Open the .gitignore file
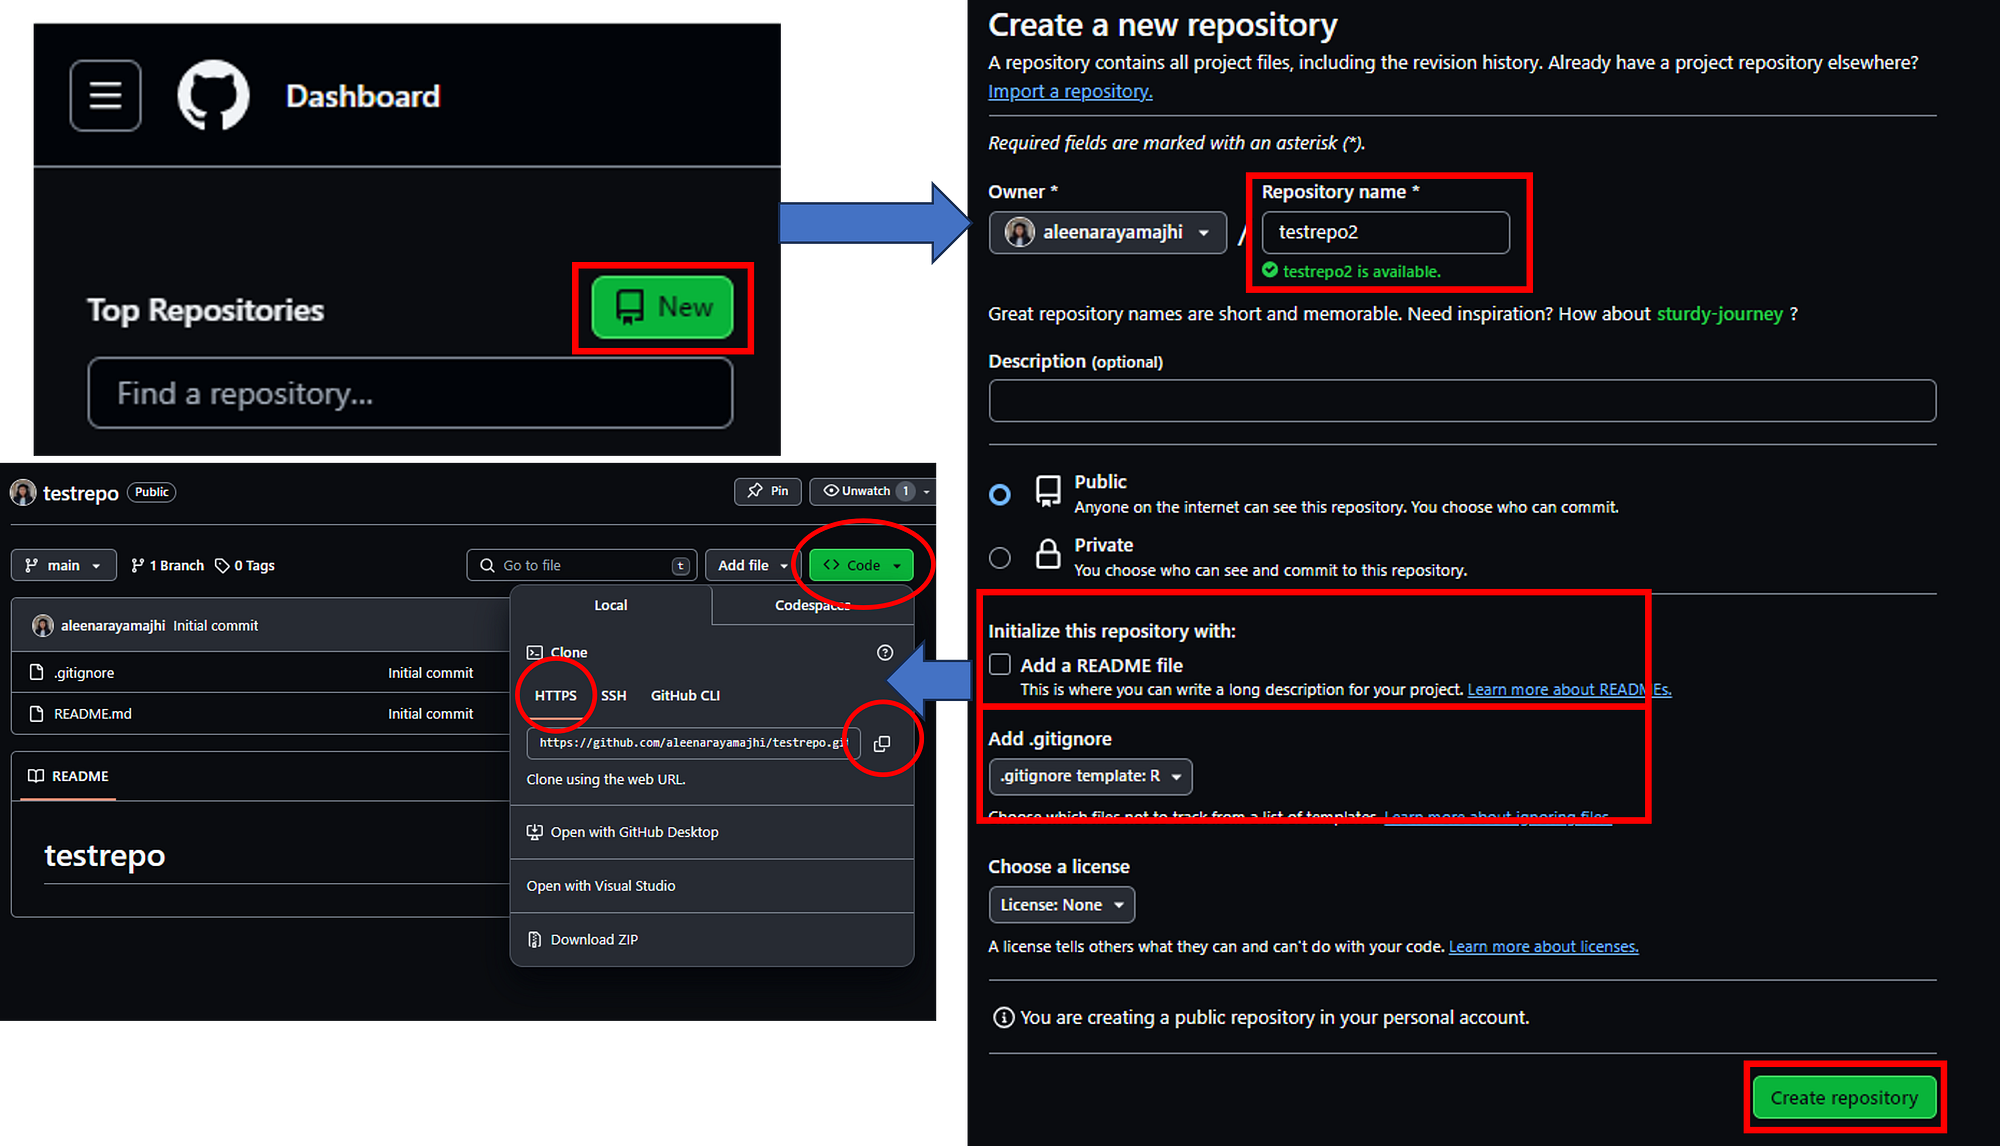Viewport: 2000px width, 1146px height. point(84,673)
